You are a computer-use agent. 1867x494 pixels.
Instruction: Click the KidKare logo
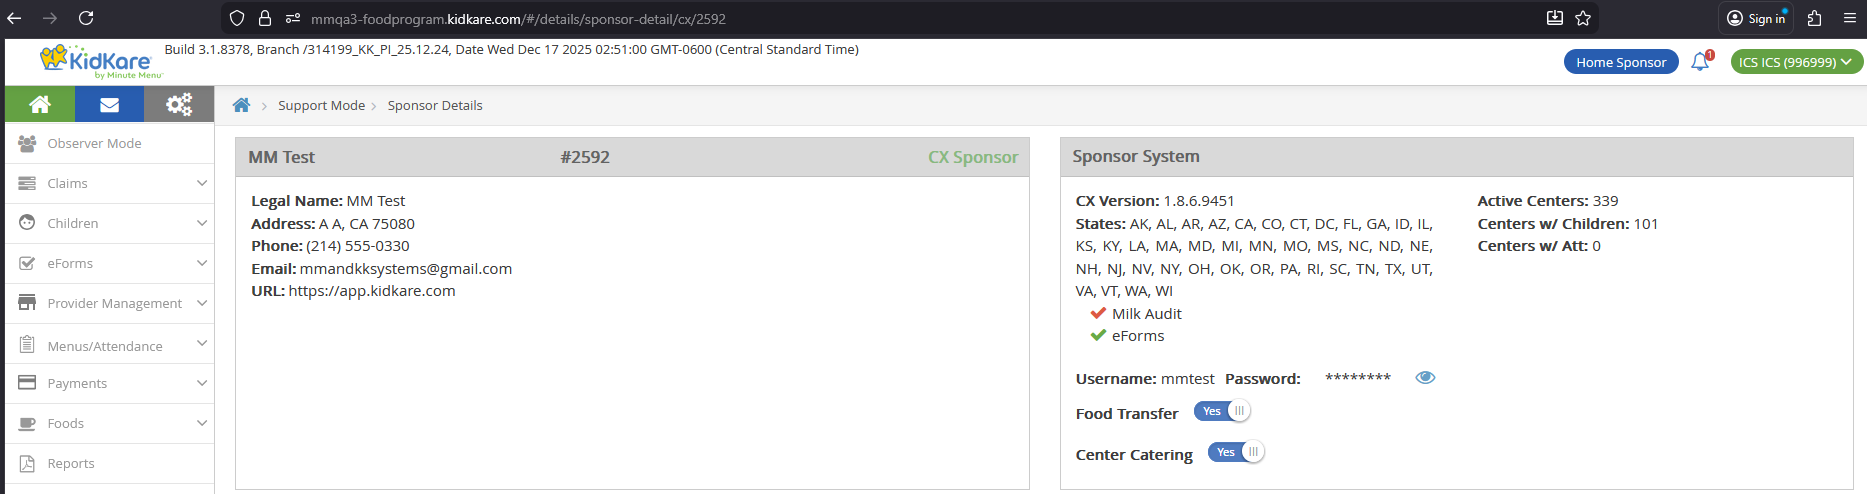click(100, 61)
